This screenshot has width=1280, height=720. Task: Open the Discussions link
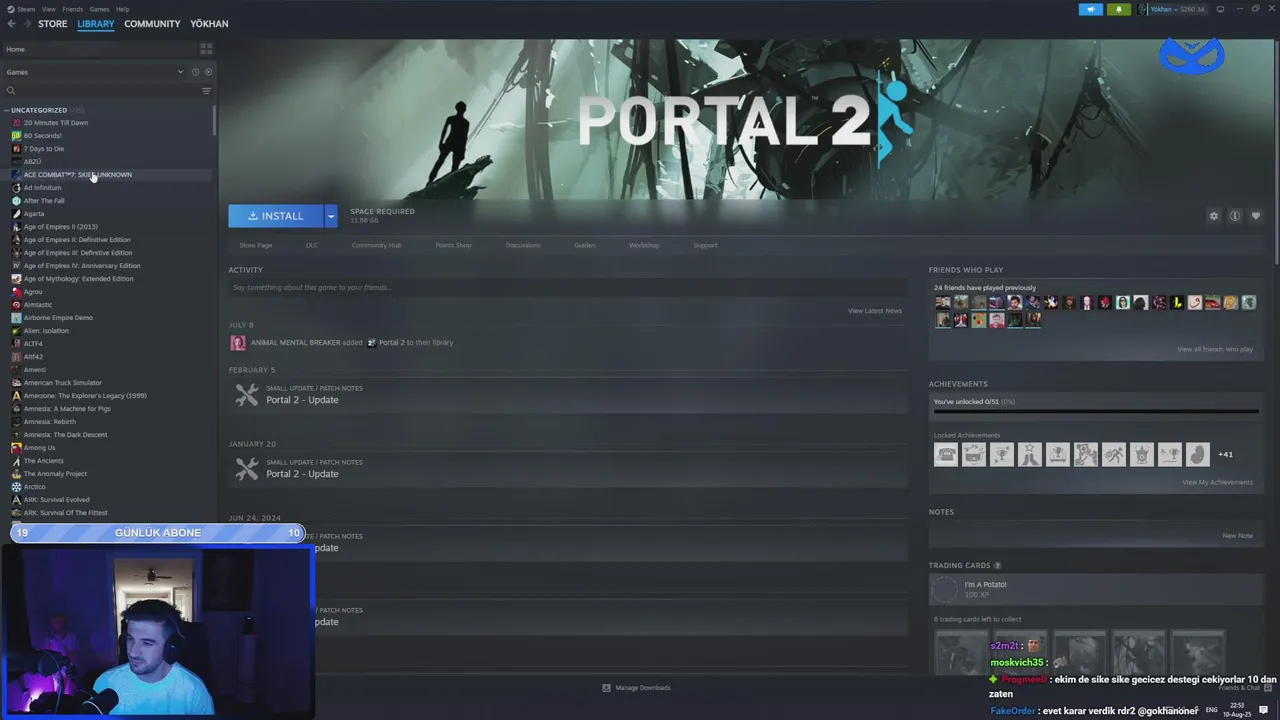(523, 245)
